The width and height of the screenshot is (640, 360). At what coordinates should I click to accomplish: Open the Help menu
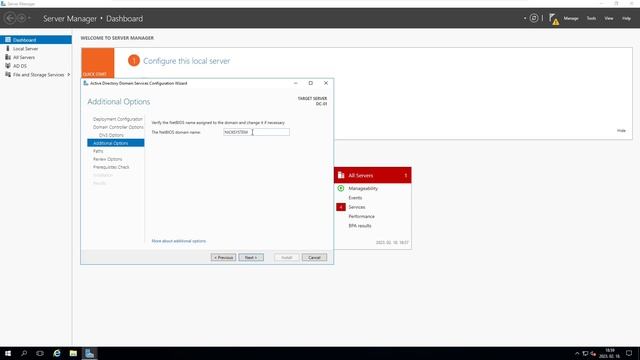point(626,18)
